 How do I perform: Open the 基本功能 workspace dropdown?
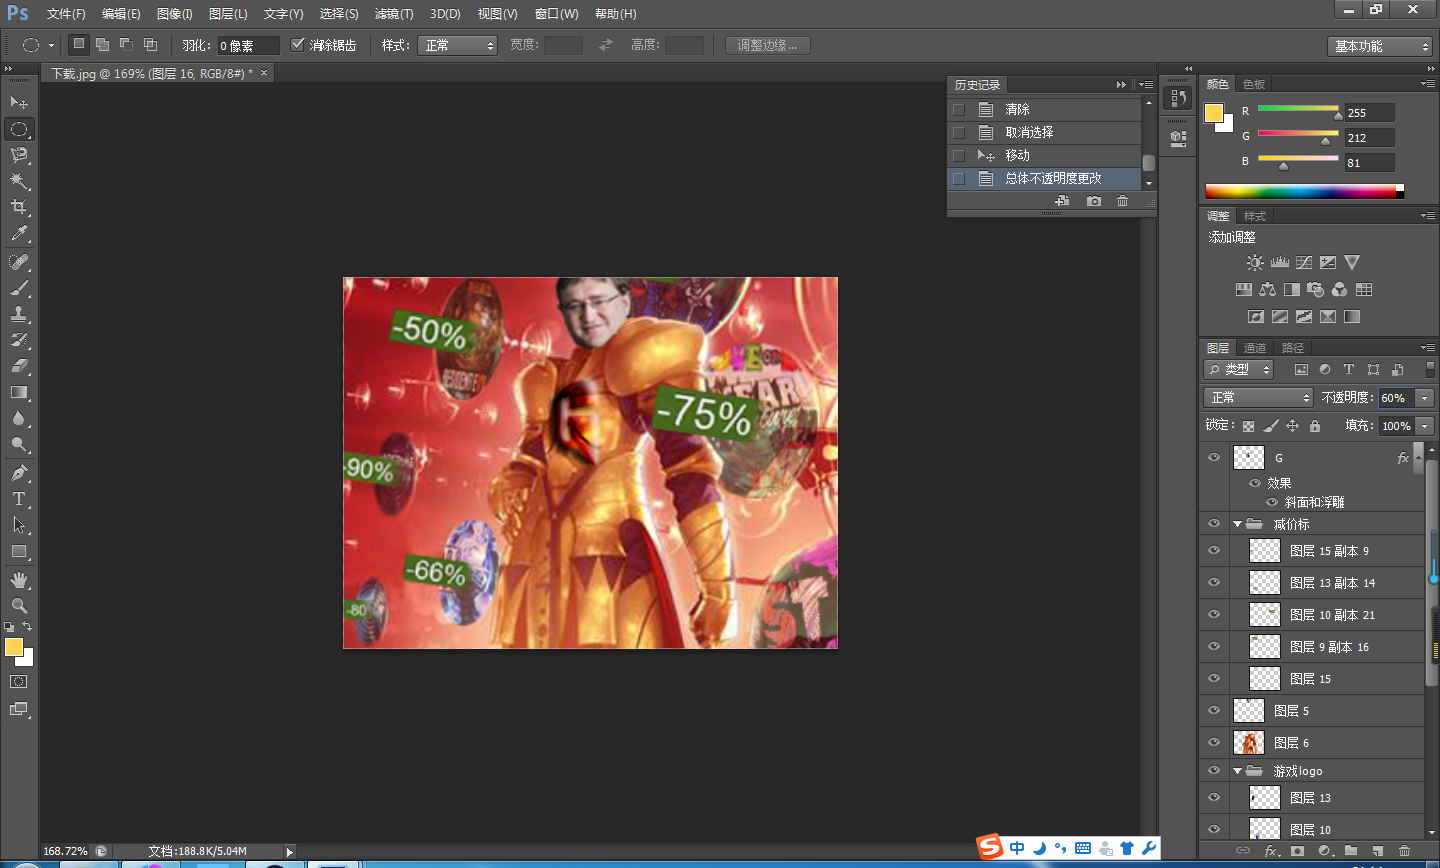point(1381,46)
